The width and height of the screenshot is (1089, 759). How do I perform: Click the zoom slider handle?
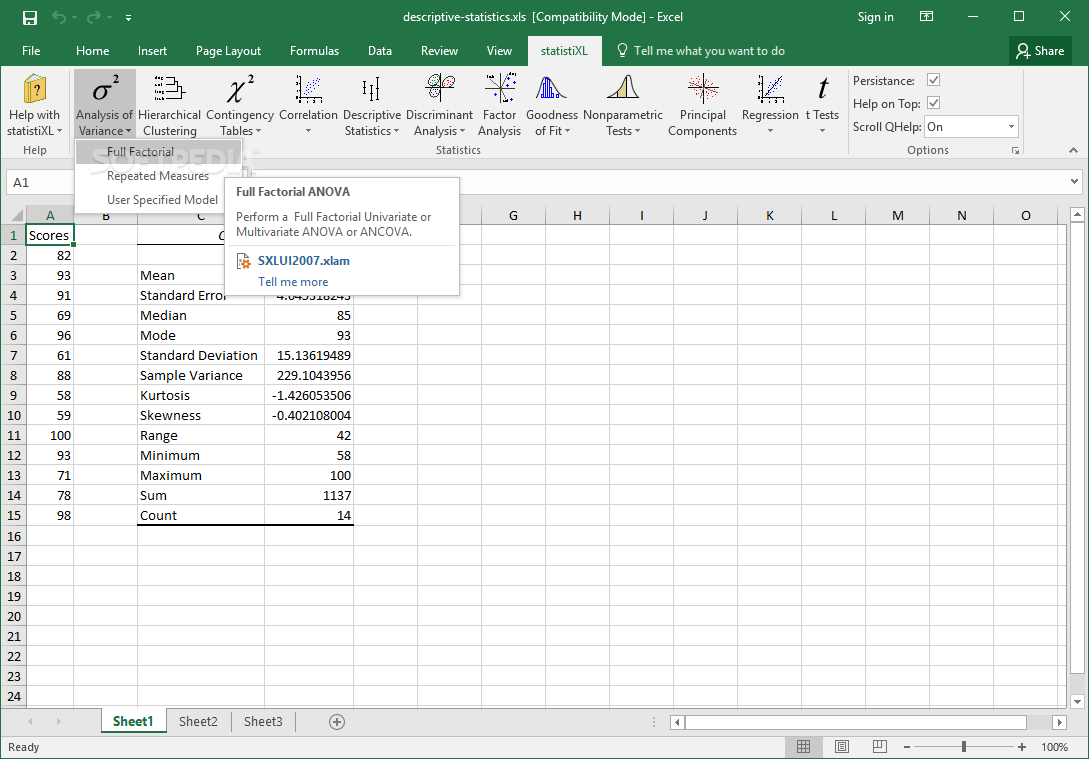964,747
